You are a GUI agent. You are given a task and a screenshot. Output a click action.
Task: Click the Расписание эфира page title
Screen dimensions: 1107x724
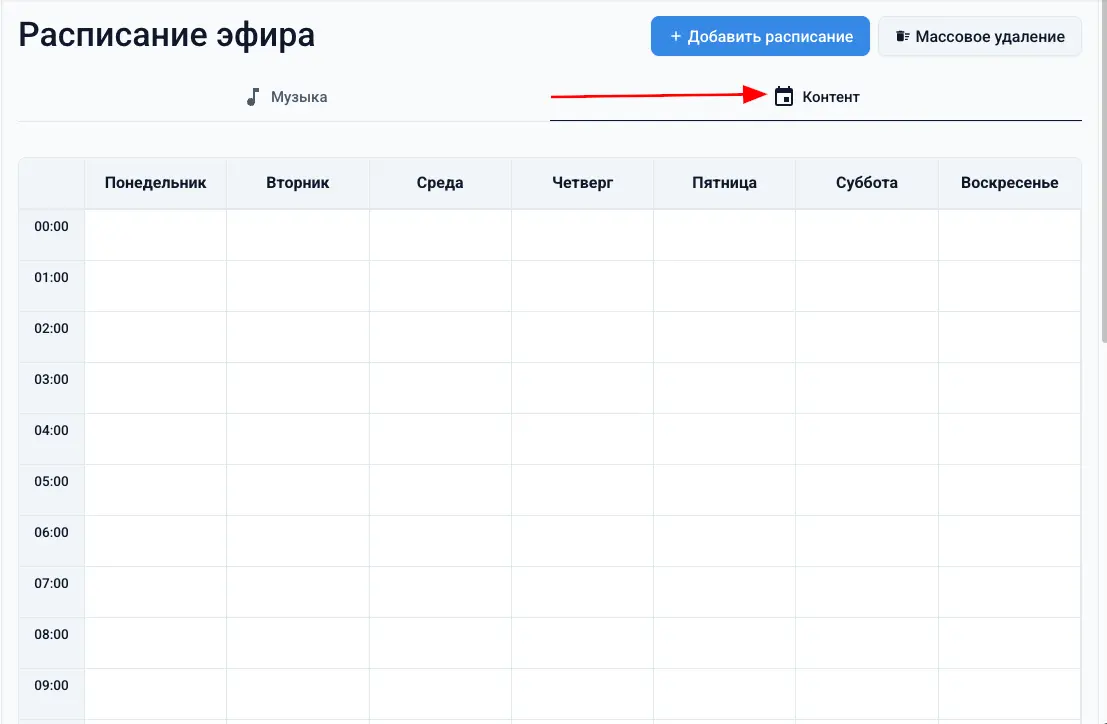[x=166, y=34]
